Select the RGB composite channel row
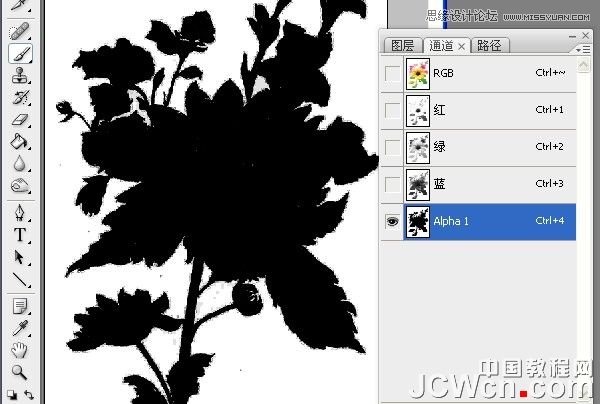The width and height of the screenshot is (600, 404). point(490,73)
